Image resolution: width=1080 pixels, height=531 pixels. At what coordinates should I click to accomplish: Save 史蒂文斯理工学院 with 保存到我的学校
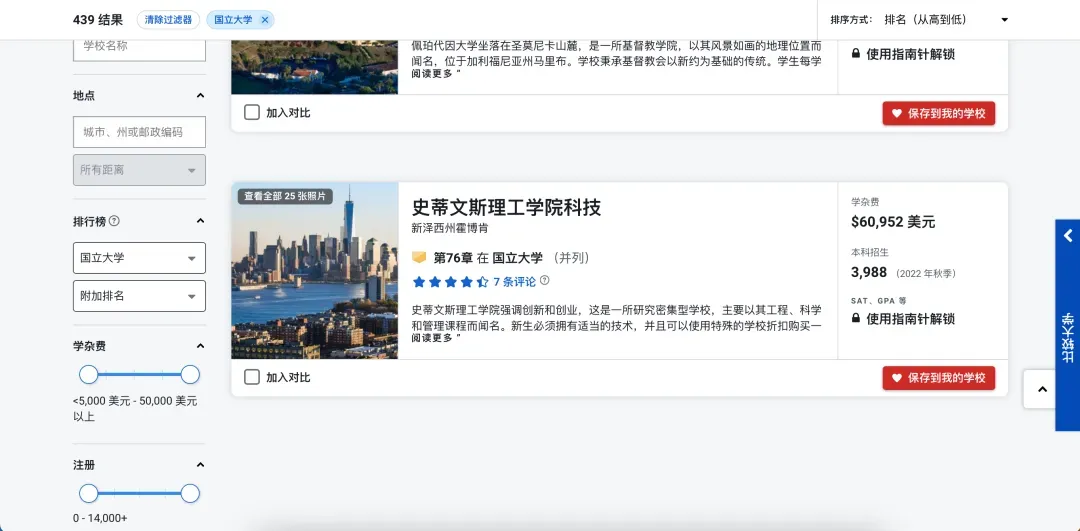tap(939, 378)
